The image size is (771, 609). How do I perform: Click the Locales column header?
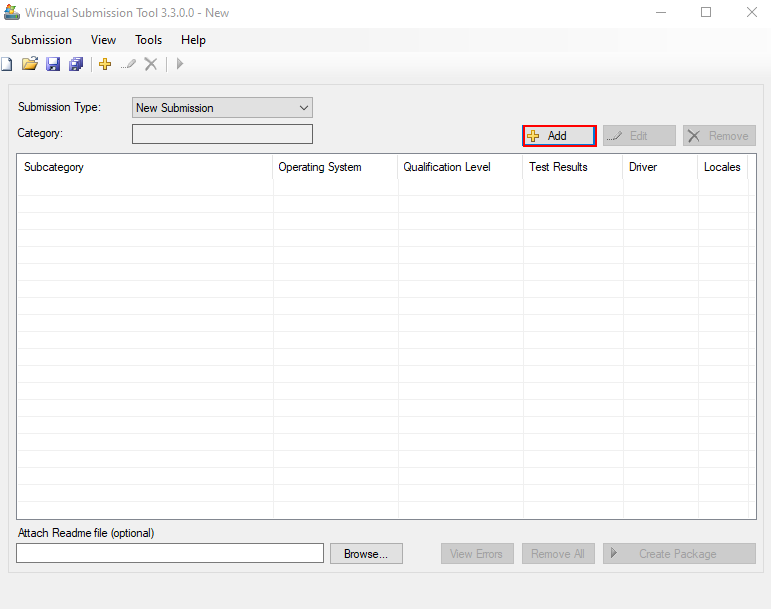point(723,167)
